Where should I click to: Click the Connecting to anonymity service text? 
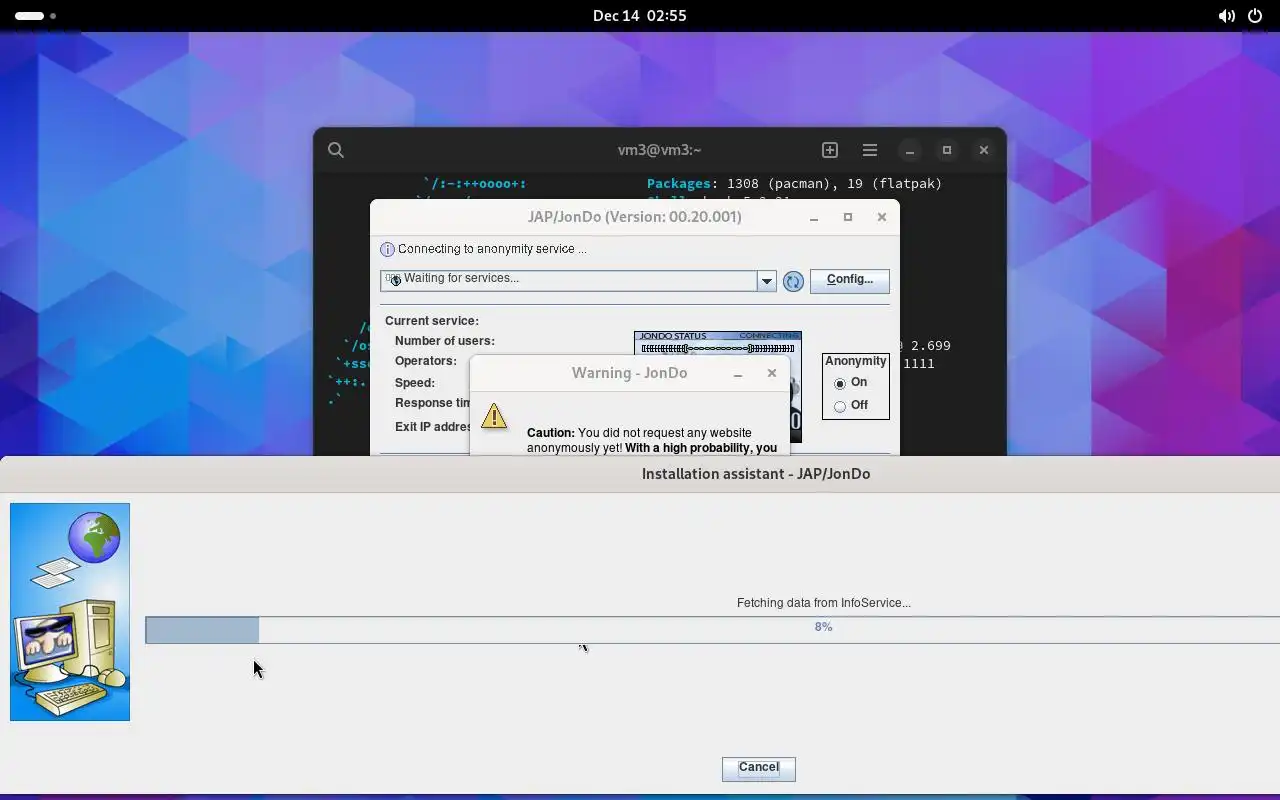(x=492, y=249)
